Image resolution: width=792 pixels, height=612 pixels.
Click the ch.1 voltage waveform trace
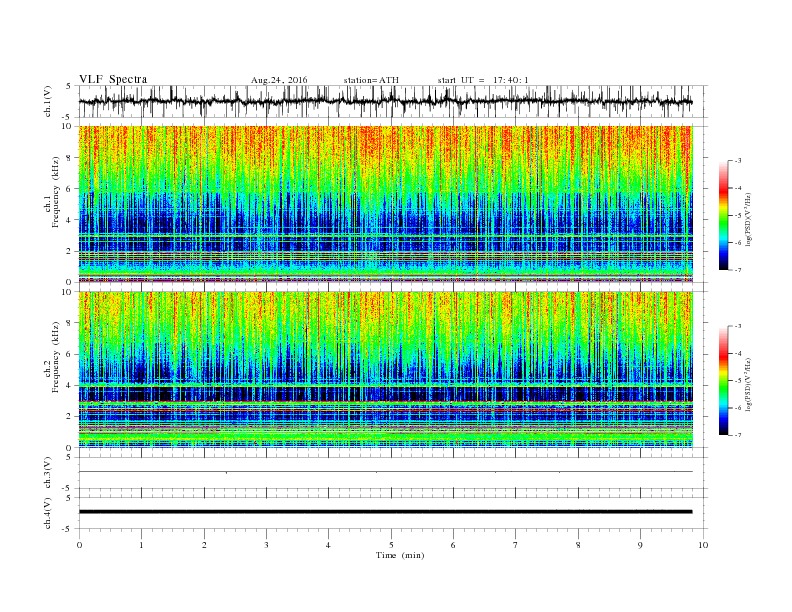385,101
